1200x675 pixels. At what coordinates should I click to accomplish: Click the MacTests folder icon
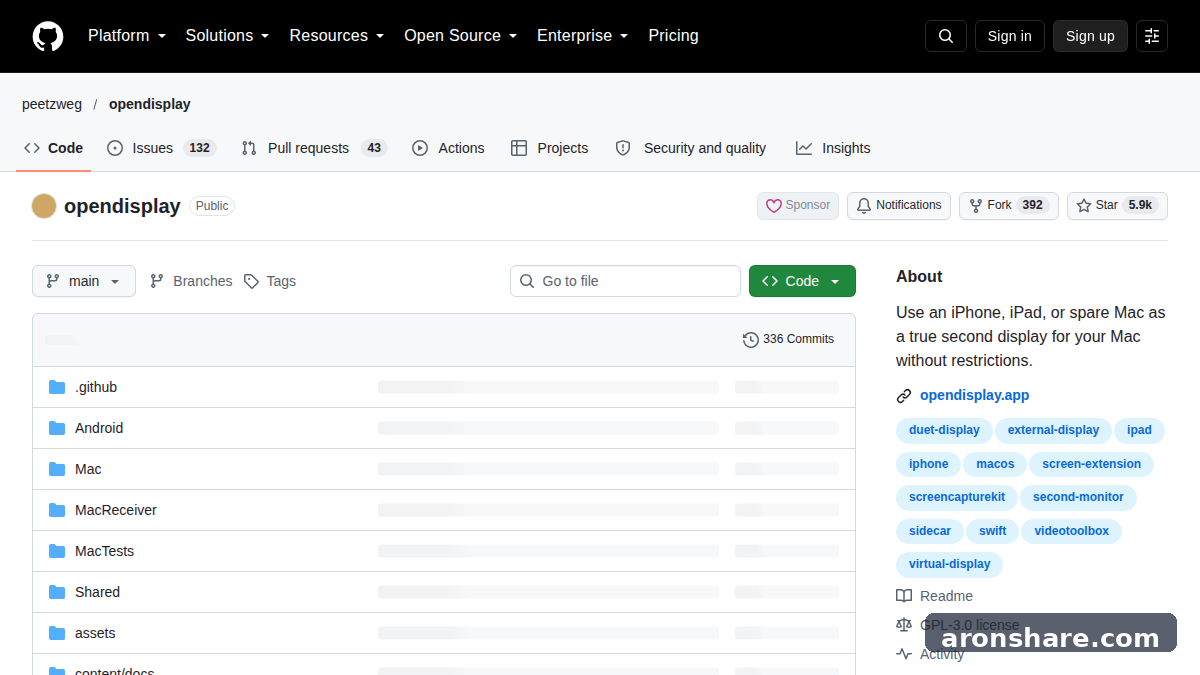pyautogui.click(x=57, y=551)
